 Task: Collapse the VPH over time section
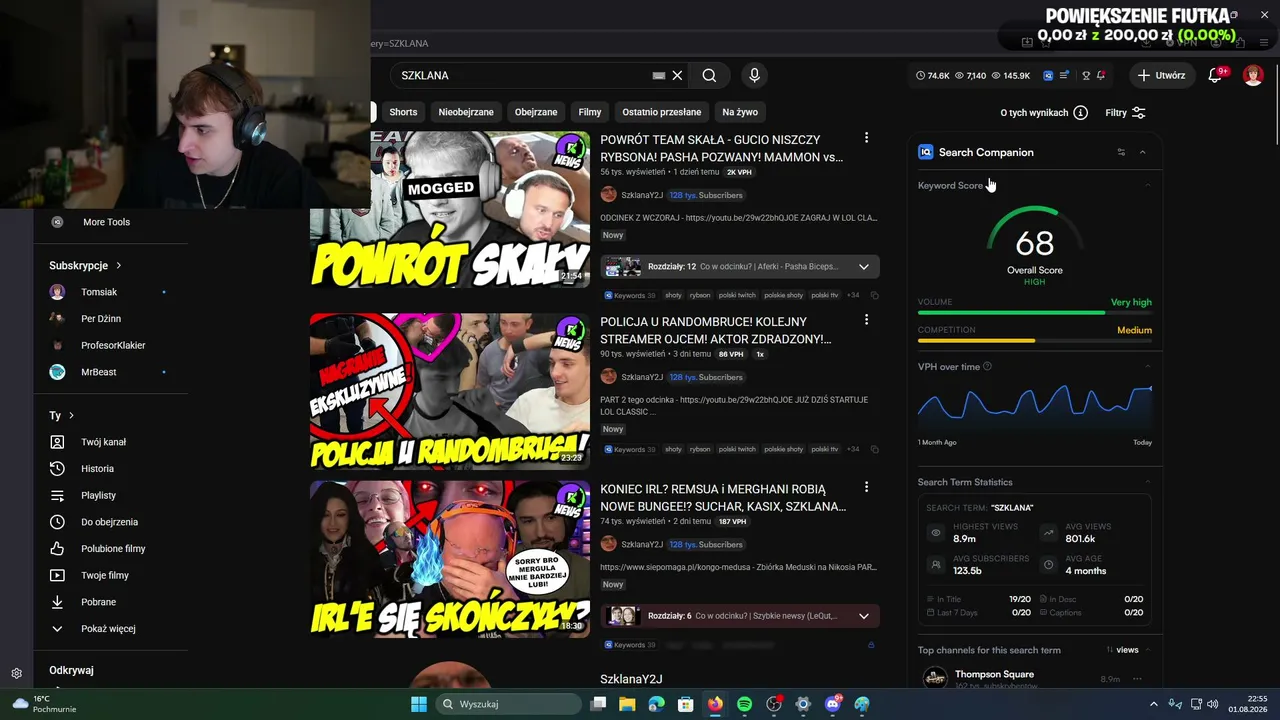point(1147,367)
